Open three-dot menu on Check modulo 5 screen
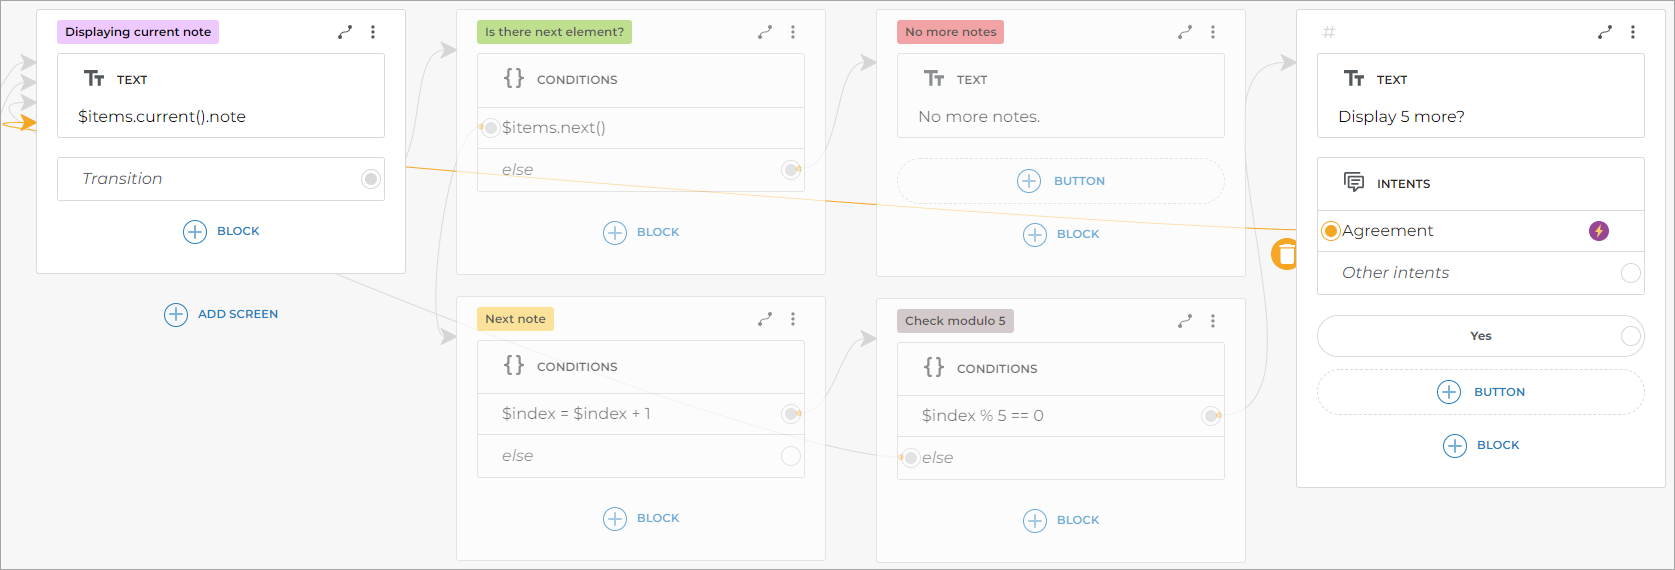 click(1213, 321)
